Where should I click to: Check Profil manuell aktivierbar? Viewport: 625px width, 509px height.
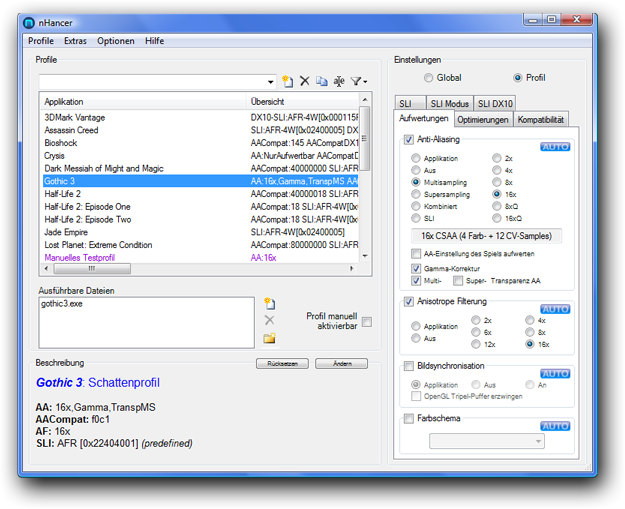(367, 321)
